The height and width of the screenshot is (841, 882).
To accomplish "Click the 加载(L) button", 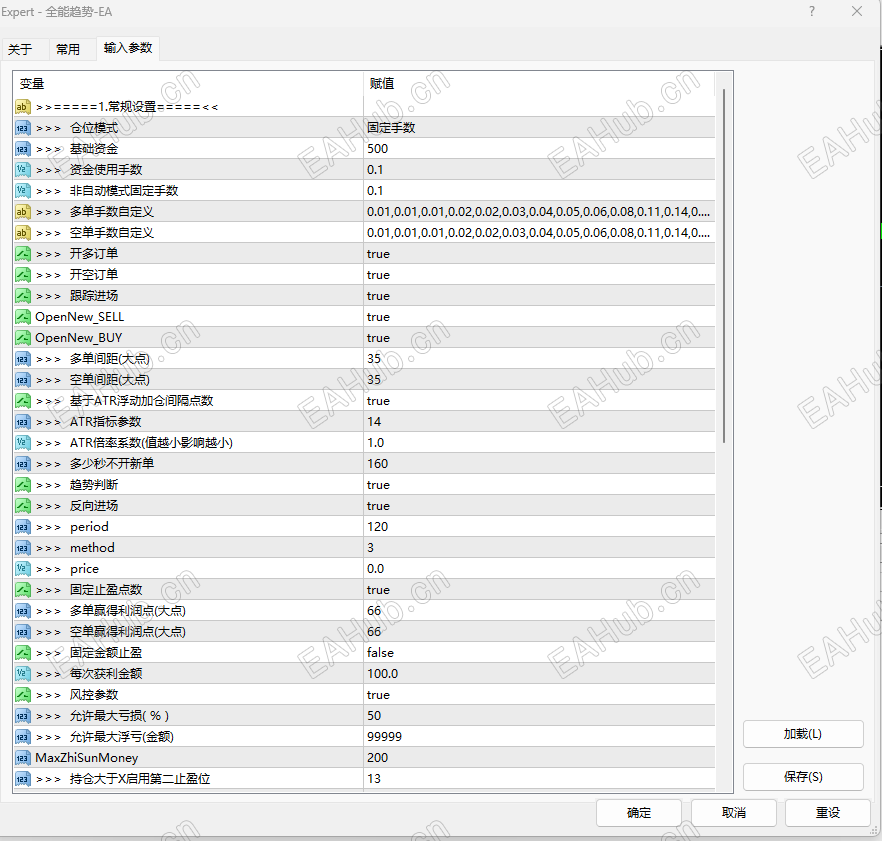I will point(802,733).
